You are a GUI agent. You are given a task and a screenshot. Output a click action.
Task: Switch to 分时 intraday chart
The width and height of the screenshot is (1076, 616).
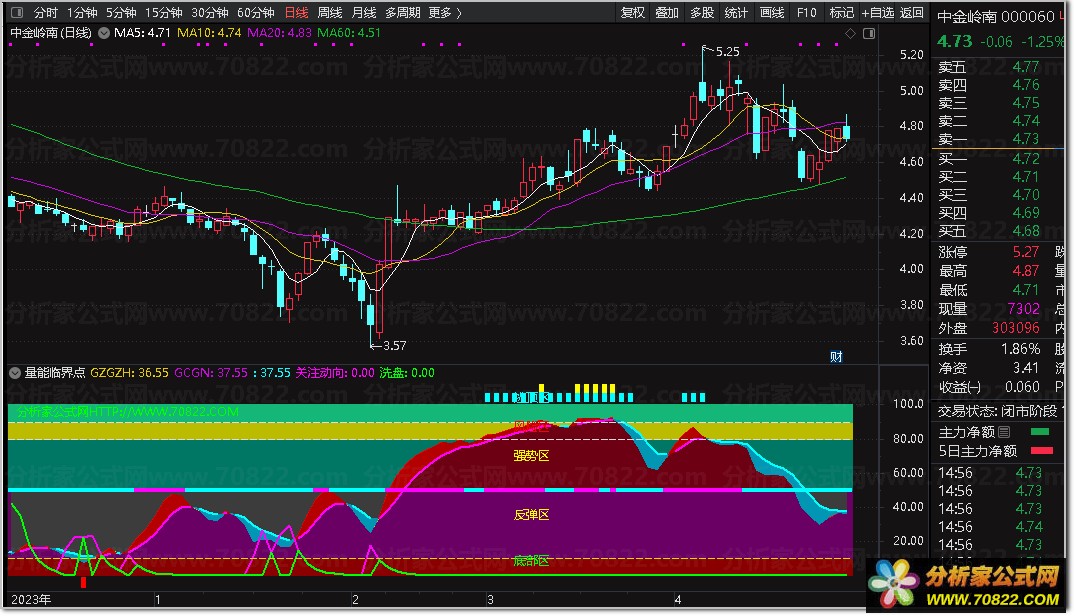click(x=46, y=12)
